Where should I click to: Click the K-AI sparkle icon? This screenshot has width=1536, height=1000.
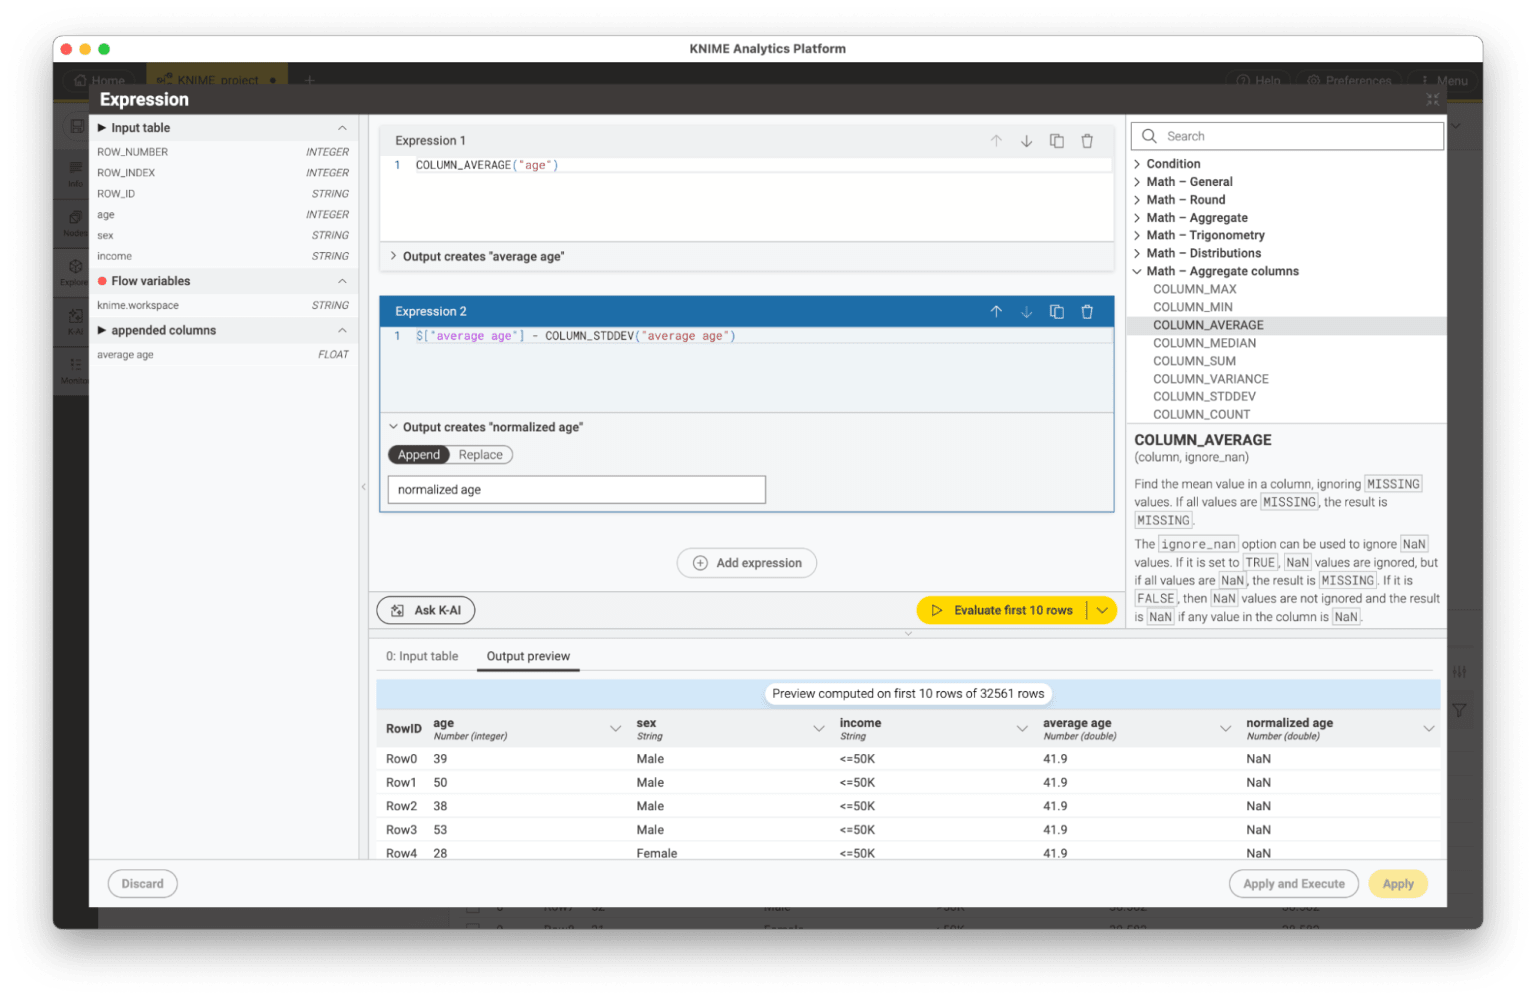(x=397, y=610)
